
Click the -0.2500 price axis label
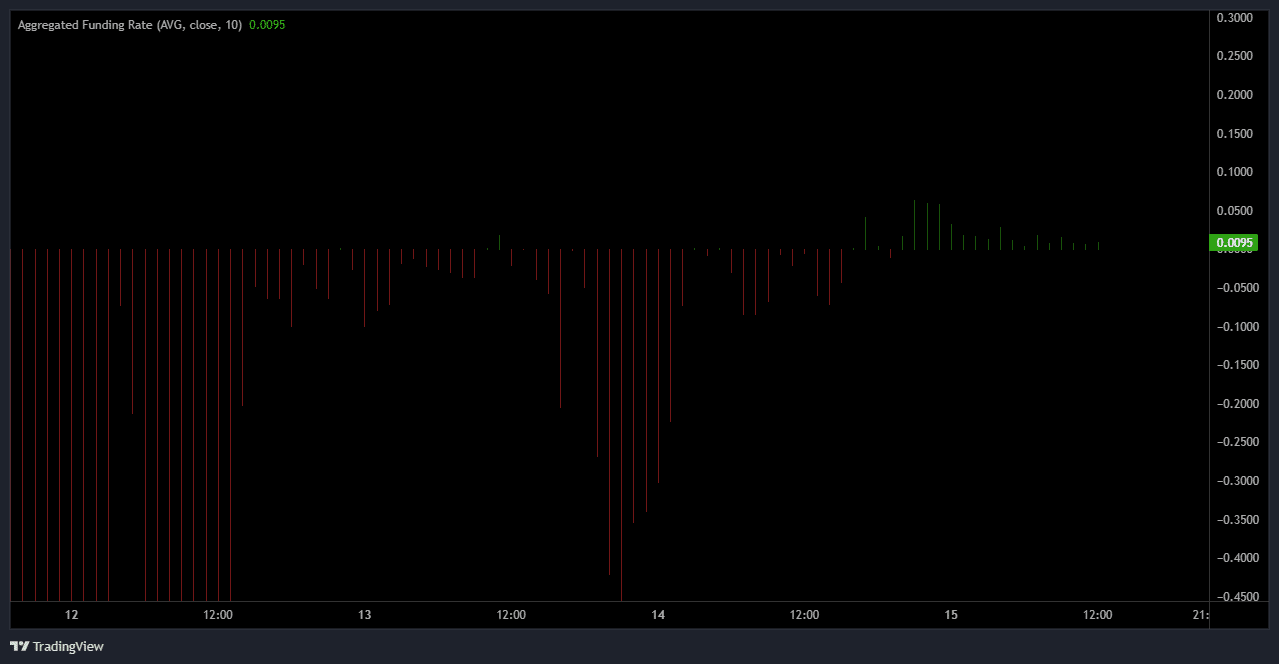pos(1232,442)
